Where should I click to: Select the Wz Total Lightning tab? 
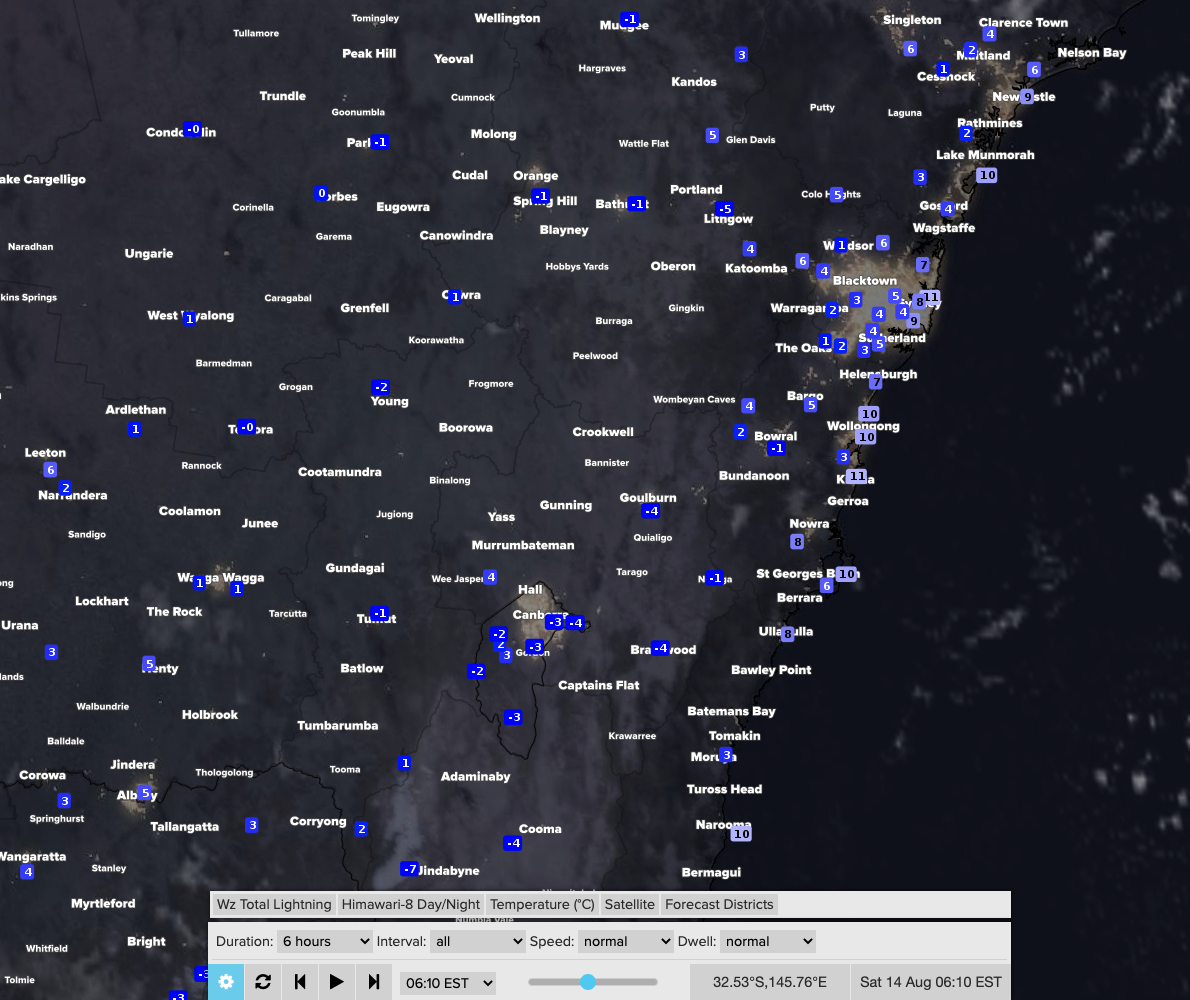point(273,904)
